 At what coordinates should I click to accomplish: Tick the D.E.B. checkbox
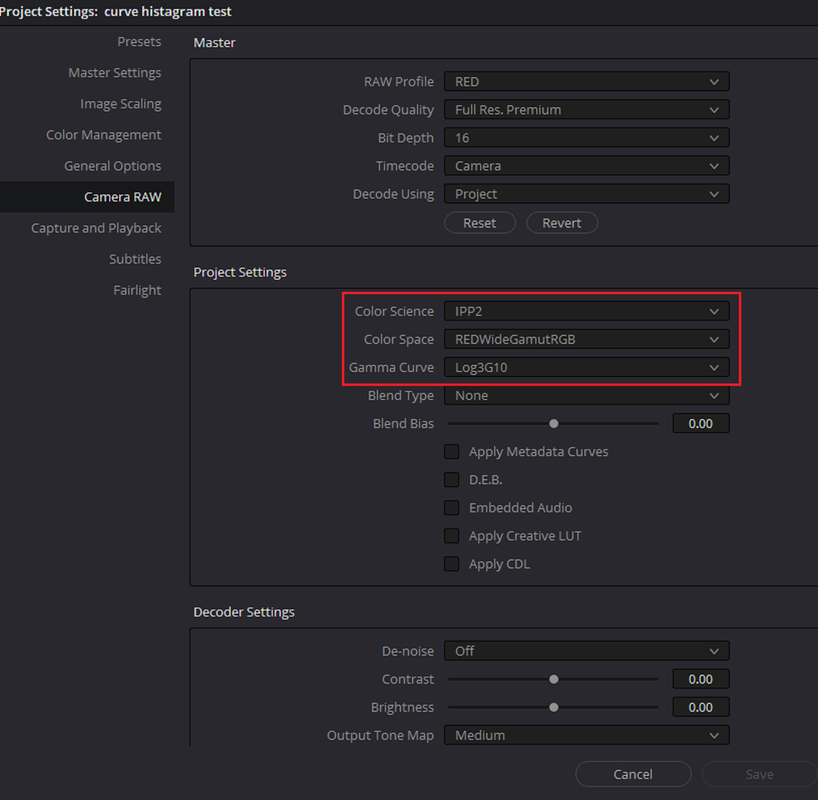point(452,480)
